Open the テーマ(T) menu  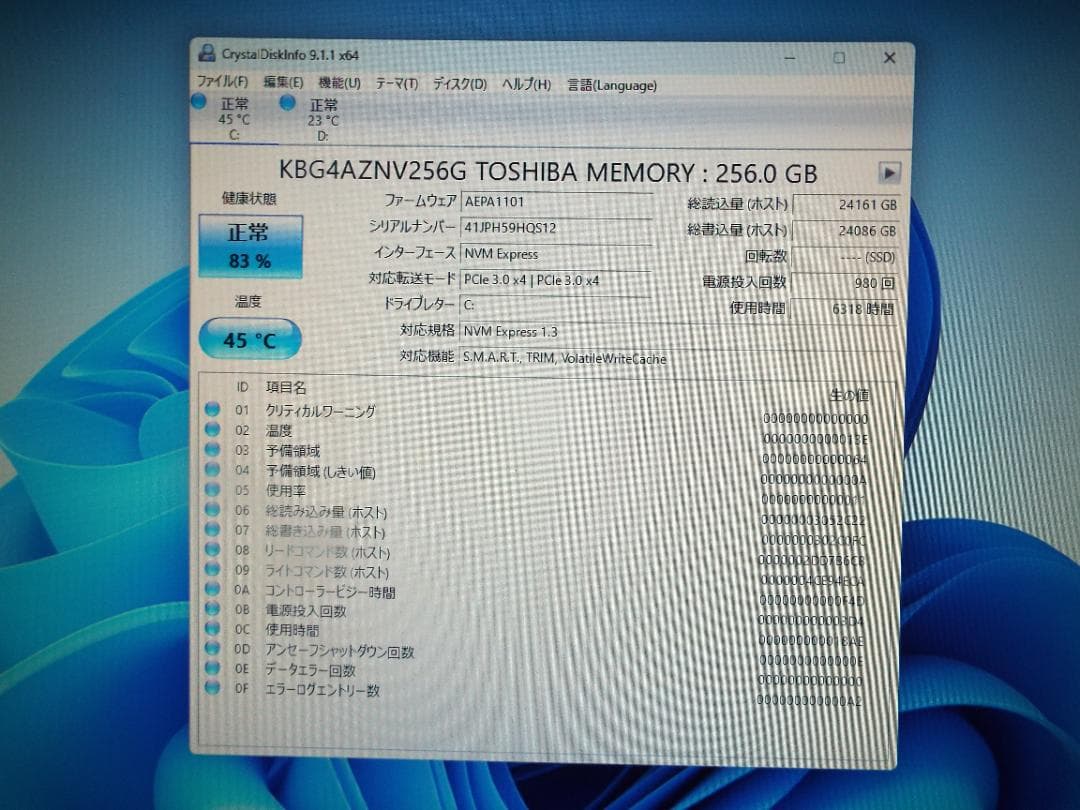[x=395, y=86]
